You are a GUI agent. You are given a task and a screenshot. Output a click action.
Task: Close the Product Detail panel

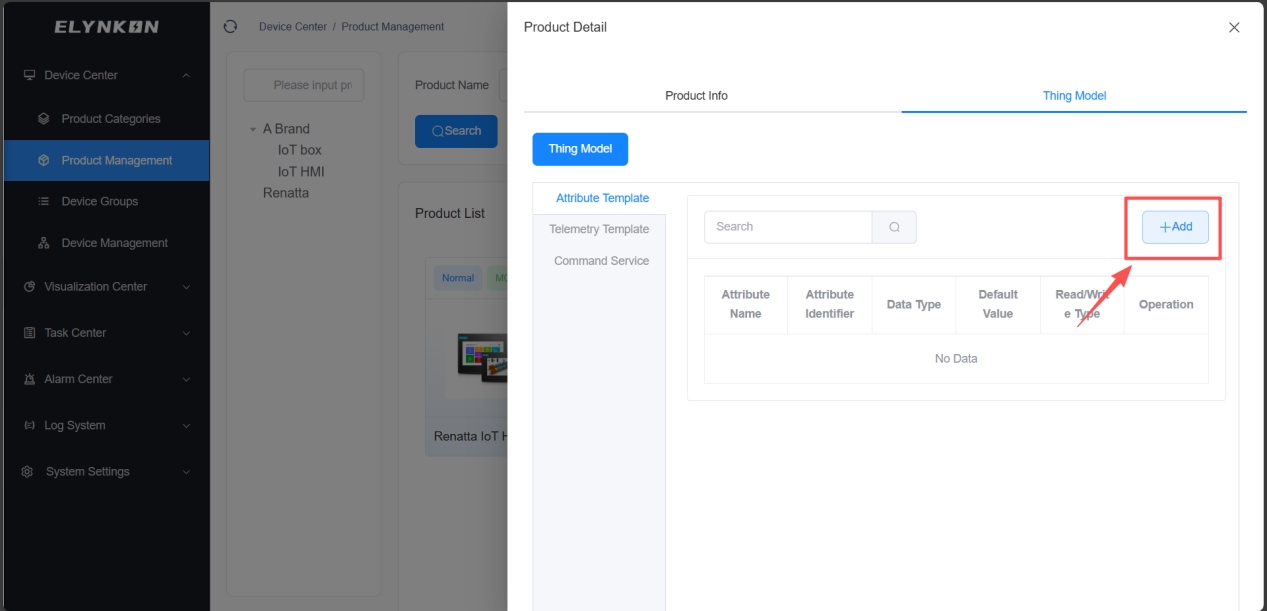pos(1234,28)
